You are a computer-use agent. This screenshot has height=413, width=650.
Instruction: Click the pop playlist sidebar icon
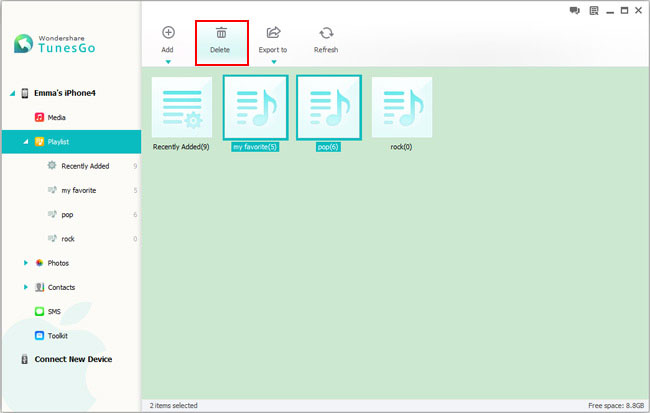(52, 214)
